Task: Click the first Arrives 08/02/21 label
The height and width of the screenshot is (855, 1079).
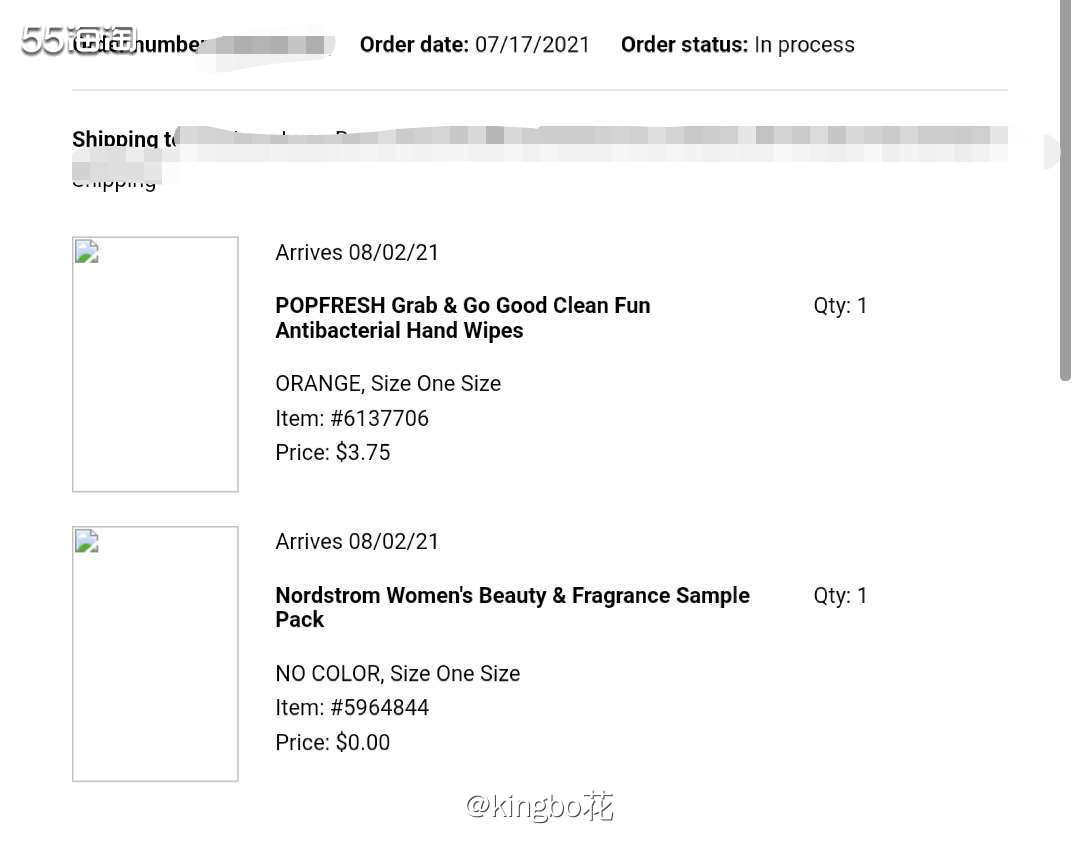Action: point(357,253)
